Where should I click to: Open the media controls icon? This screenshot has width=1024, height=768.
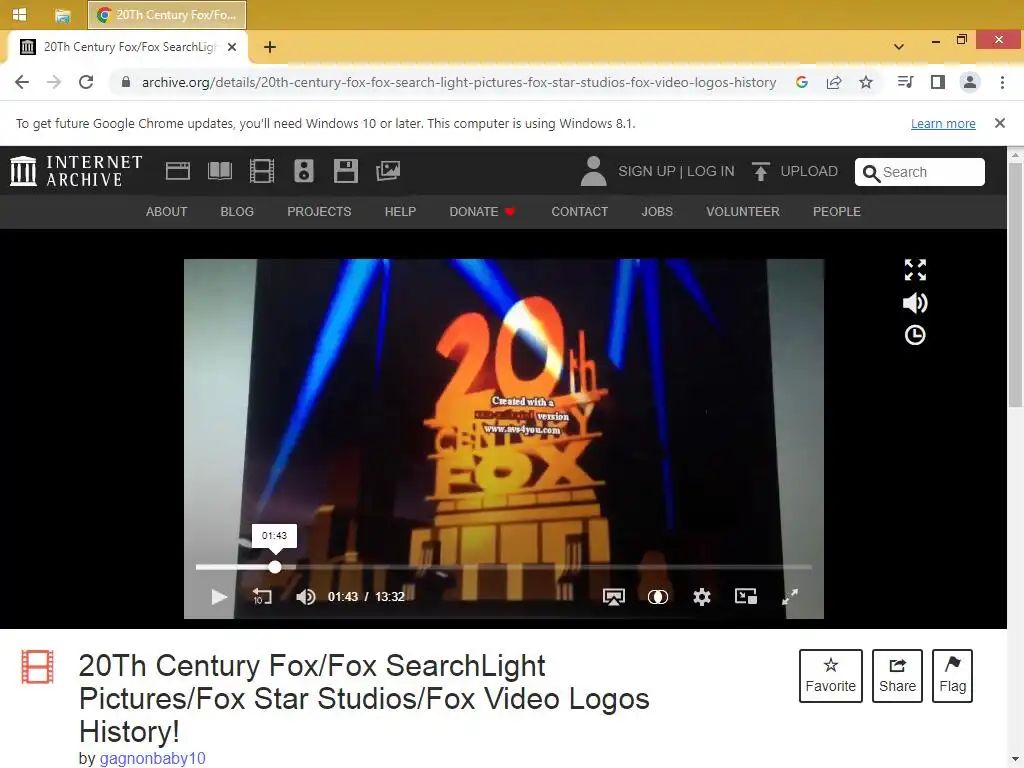click(x=905, y=82)
